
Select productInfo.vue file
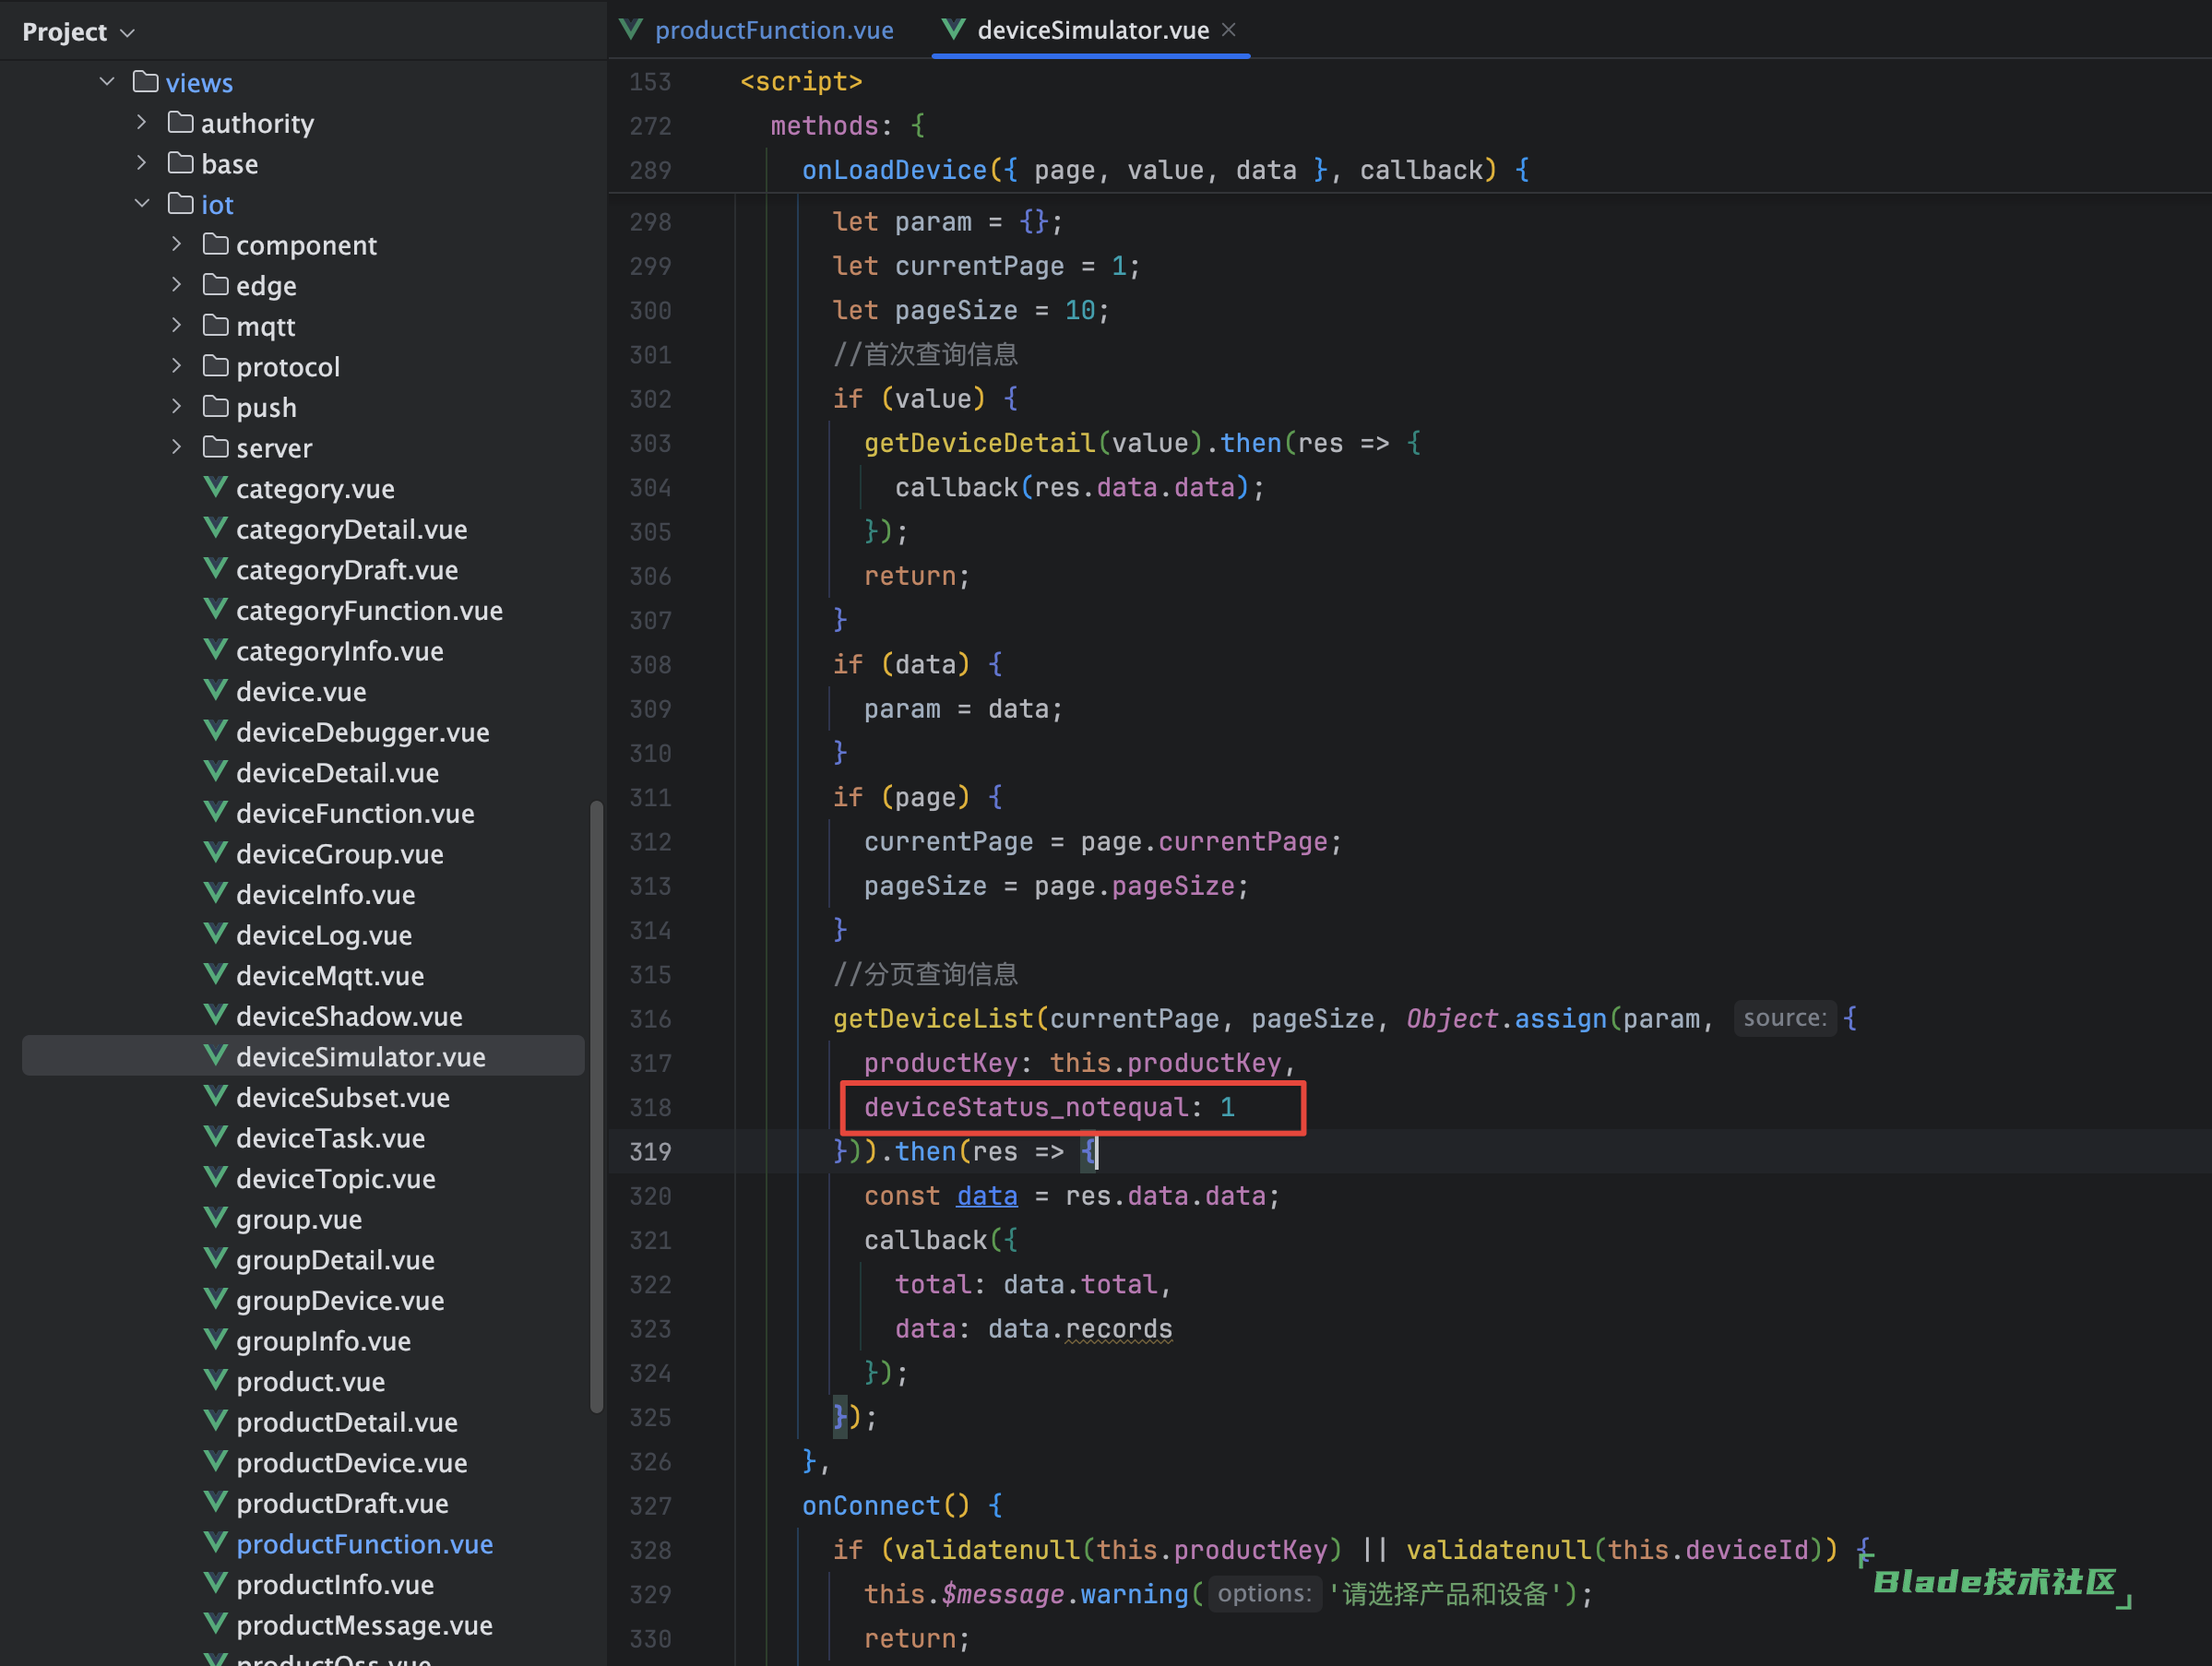[335, 1584]
